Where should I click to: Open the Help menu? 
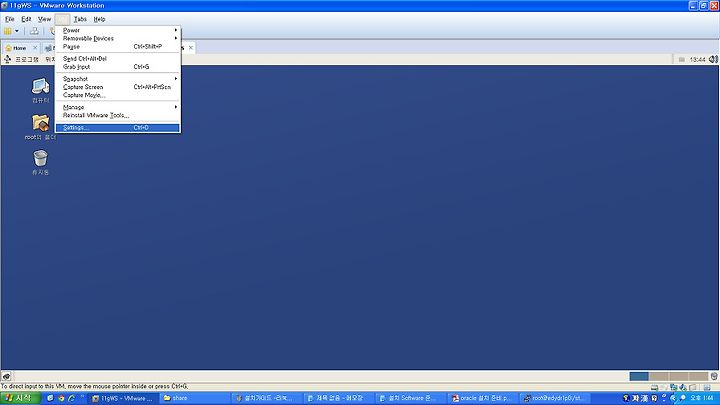click(99, 19)
